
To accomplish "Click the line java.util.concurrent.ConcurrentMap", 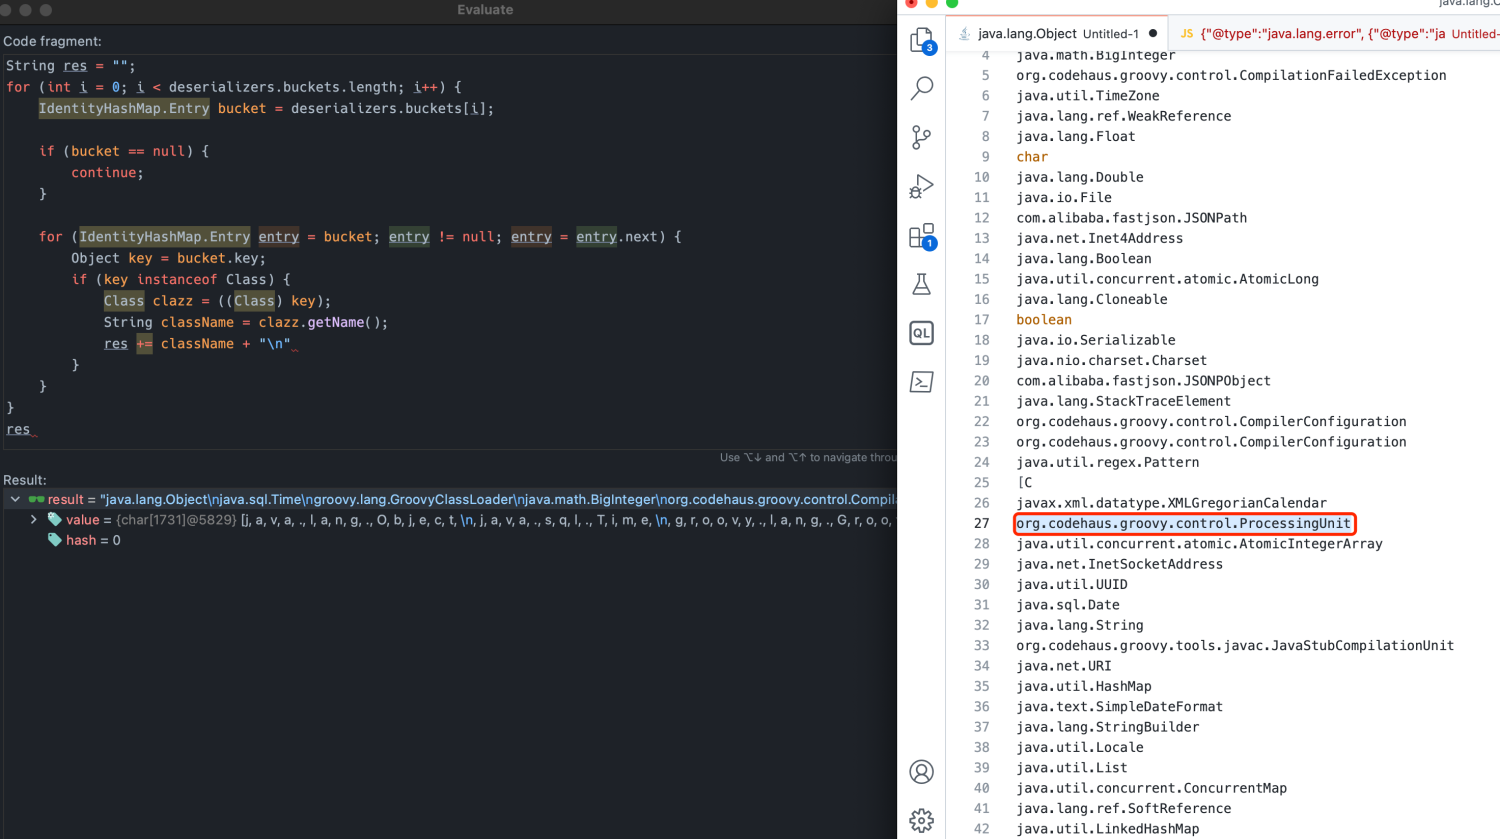I will pyautogui.click(x=1151, y=788).
